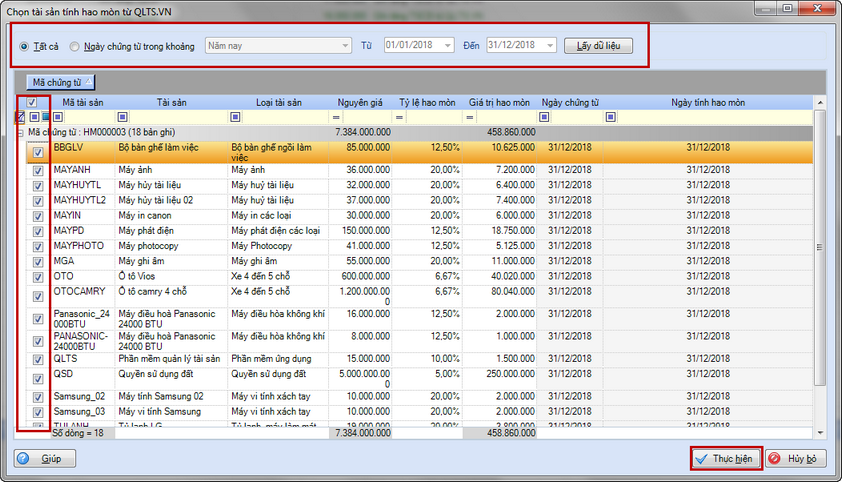Toggle checkbox for MAYPHOTO row
Viewport: 842px width, 482px height.
[38, 247]
